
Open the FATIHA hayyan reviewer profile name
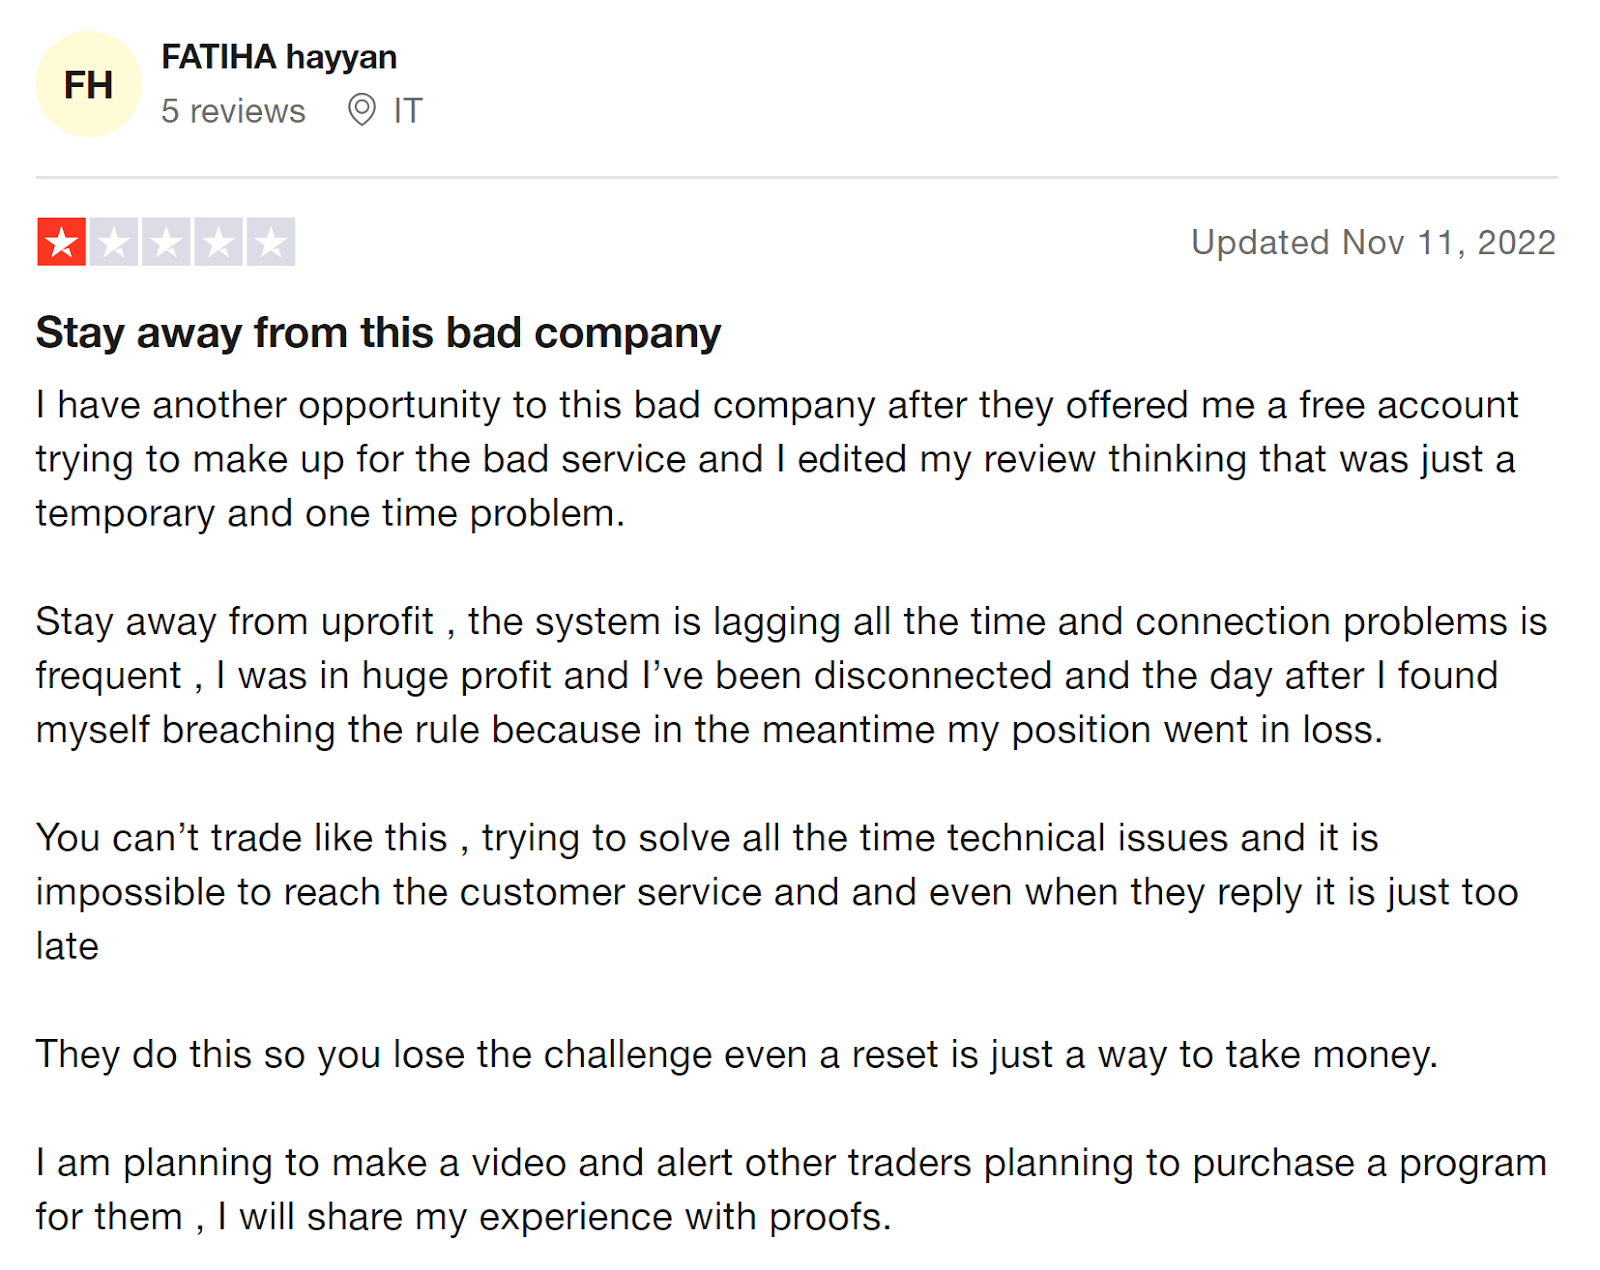(x=279, y=58)
